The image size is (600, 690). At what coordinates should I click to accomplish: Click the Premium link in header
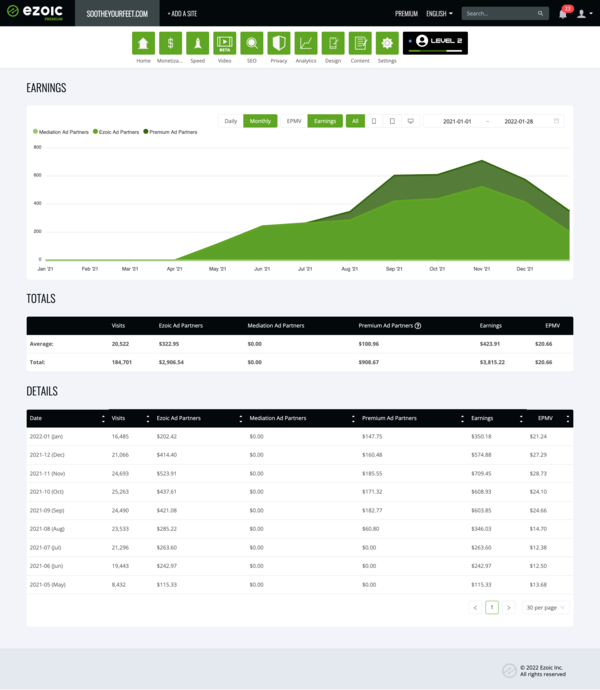tap(406, 14)
